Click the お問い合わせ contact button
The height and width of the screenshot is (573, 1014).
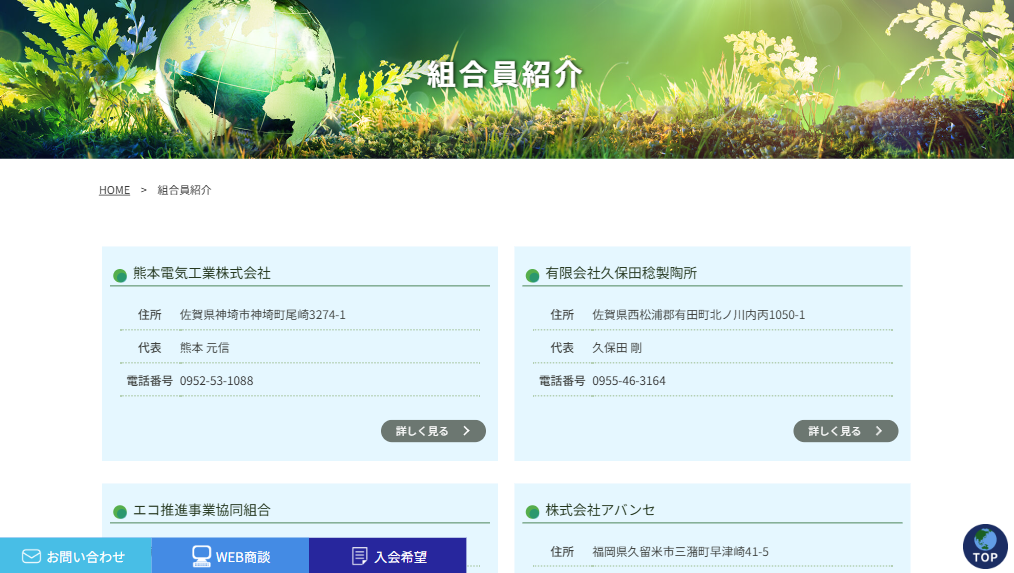click(x=76, y=556)
